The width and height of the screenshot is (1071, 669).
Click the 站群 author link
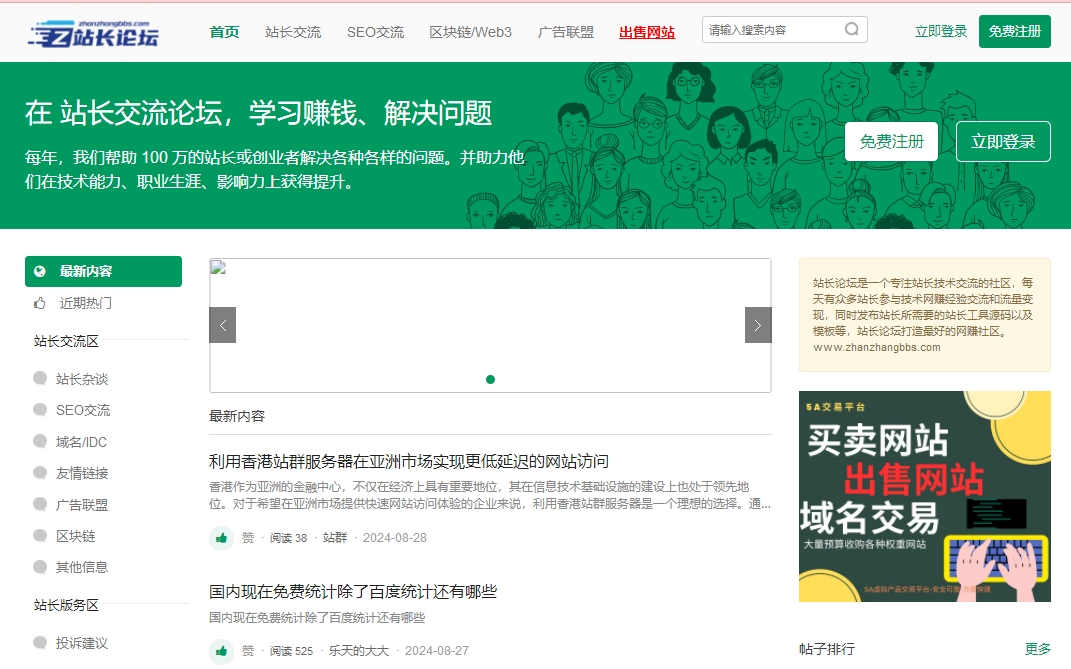point(335,538)
